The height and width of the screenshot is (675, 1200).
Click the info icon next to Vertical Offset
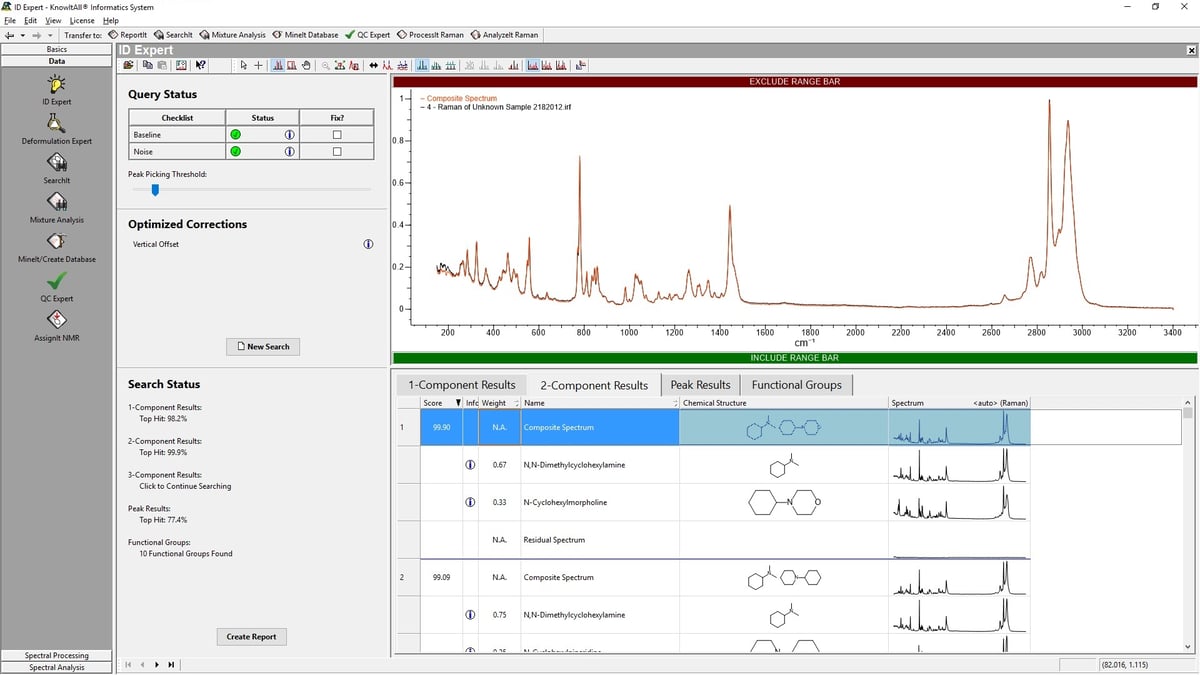click(x=368, y=243)
